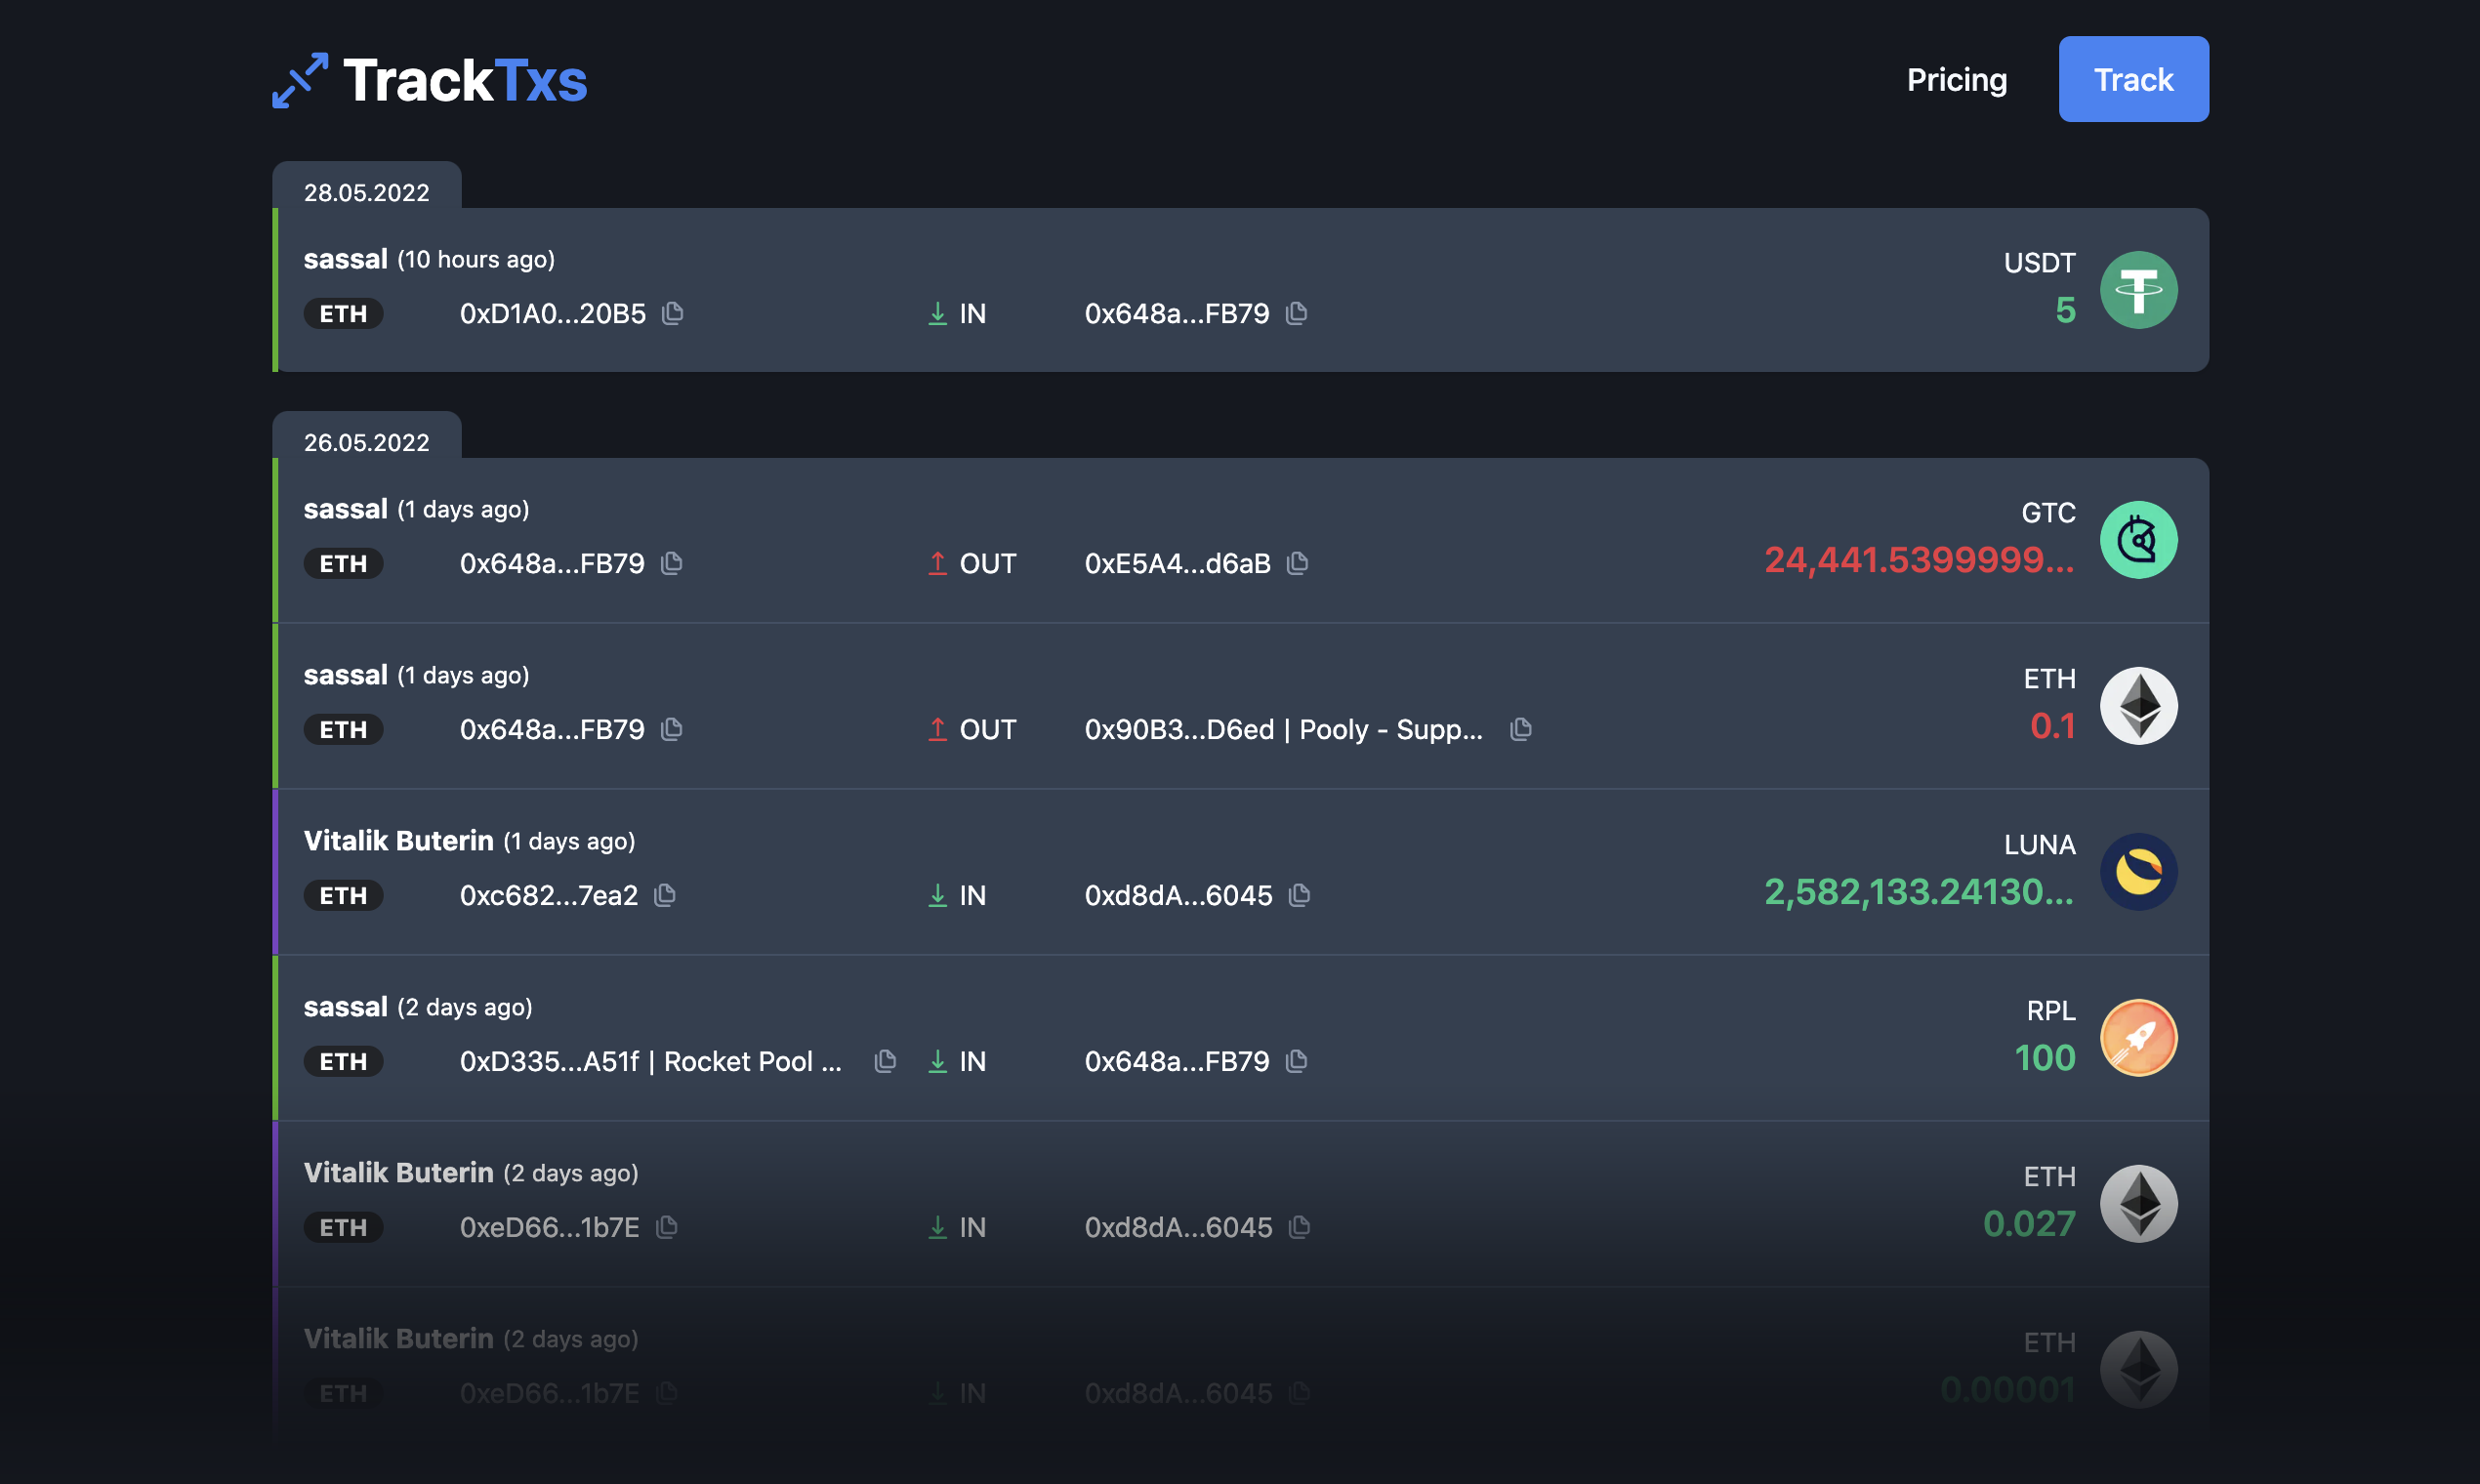This screenshot has height=1484, width=2480.
Task: Click the green amount 5
Action: [2065, 310]
